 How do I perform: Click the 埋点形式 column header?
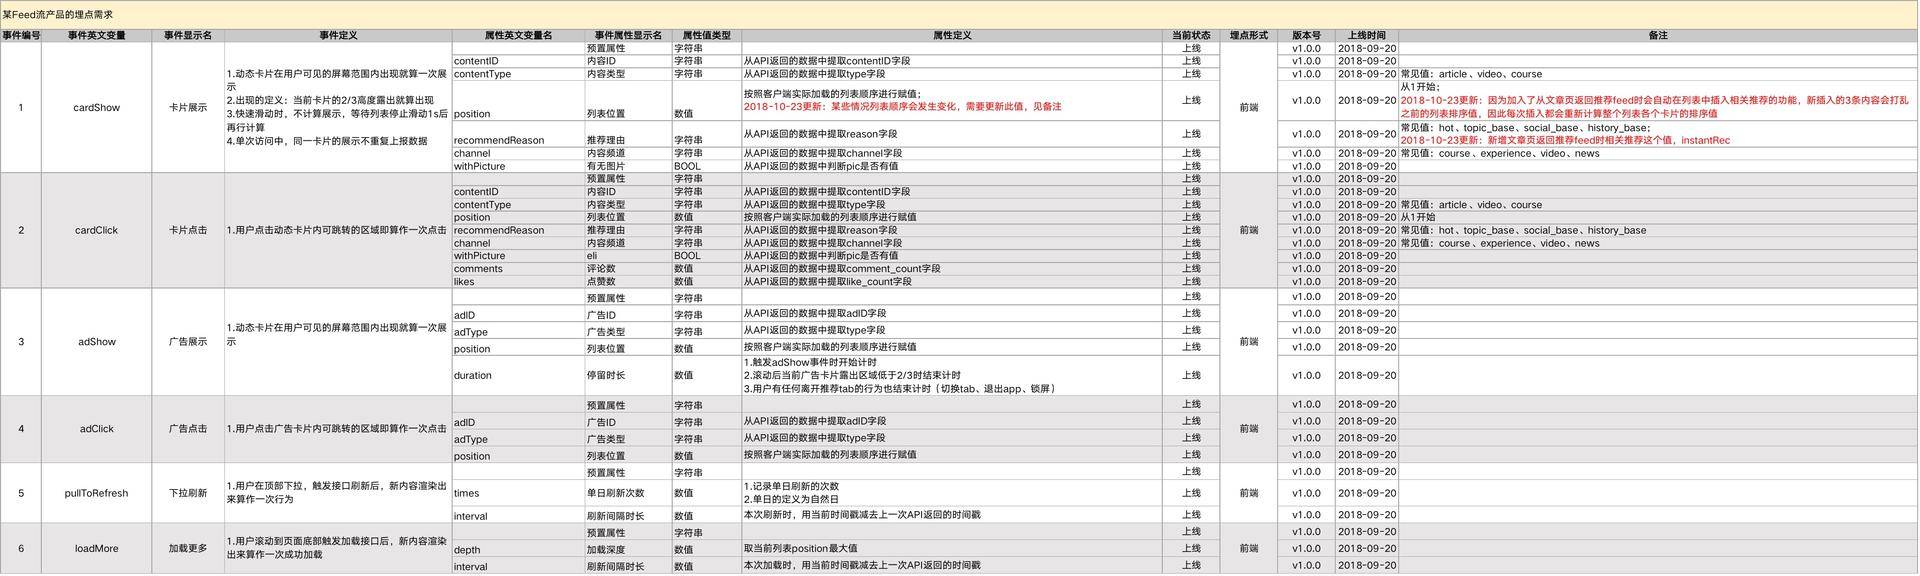click(x=1249, y=36)
